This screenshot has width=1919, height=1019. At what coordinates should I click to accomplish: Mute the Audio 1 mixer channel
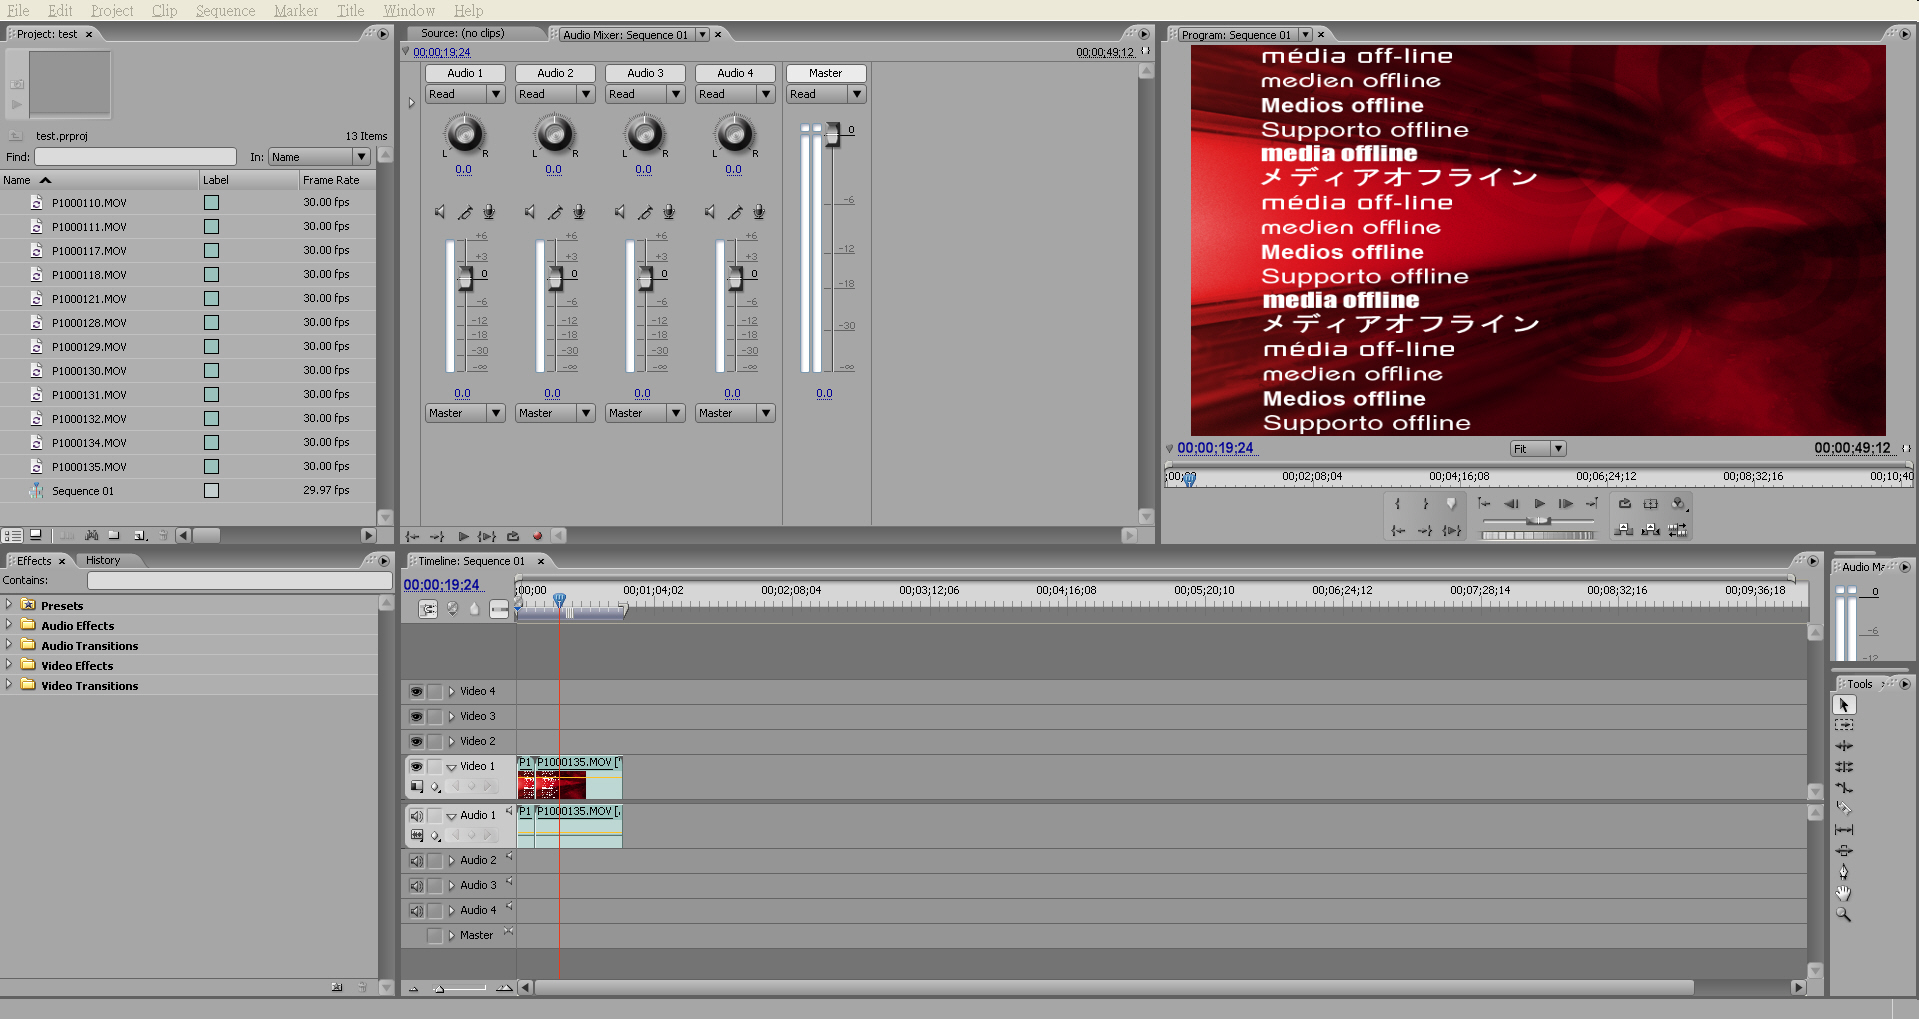pos(440,212)
